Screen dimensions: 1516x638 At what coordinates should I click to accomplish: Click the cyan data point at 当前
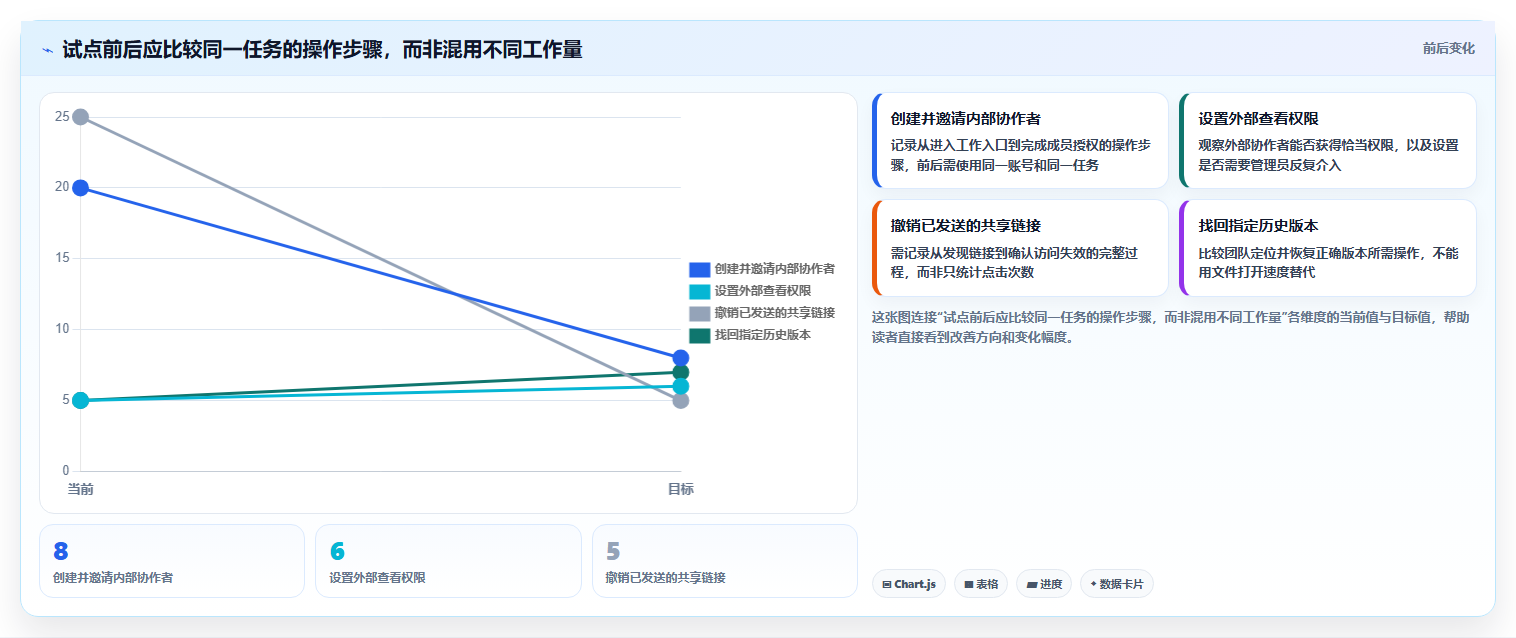point(80,400)
